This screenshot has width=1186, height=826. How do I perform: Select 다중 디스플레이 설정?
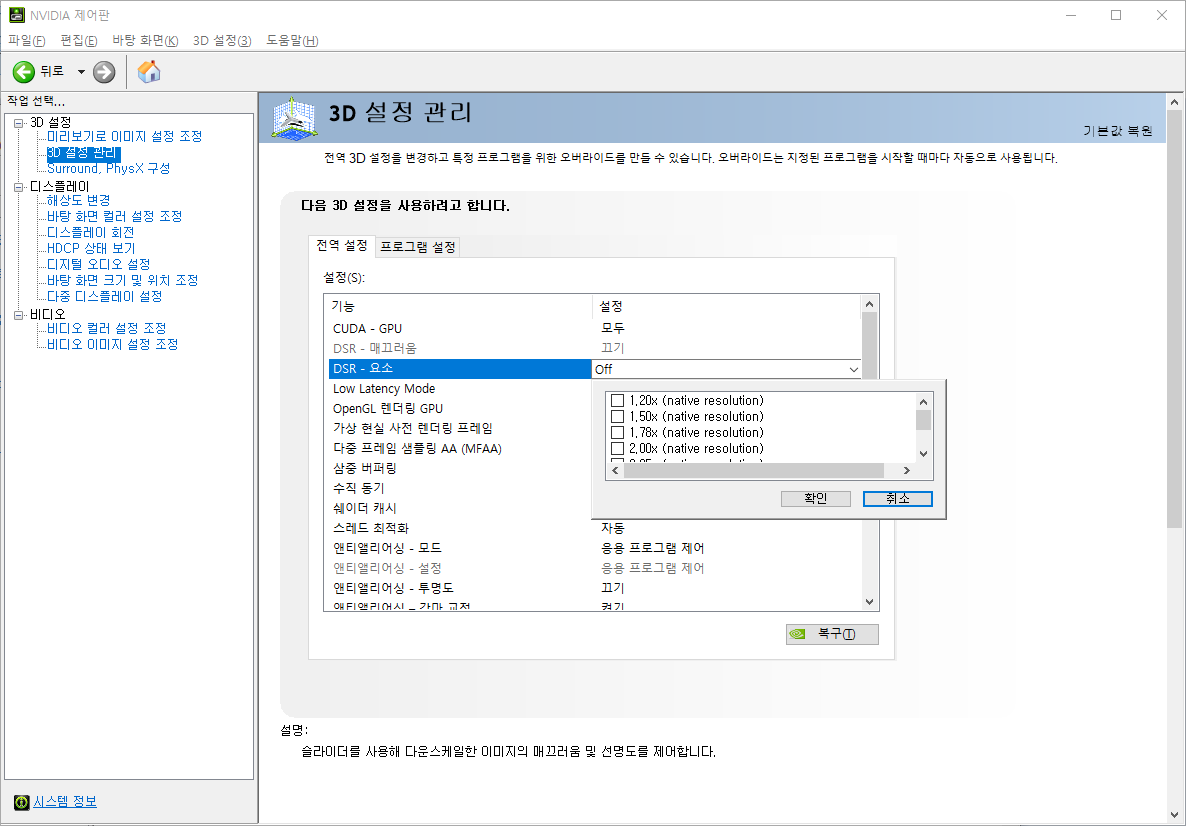pos(104,296)
